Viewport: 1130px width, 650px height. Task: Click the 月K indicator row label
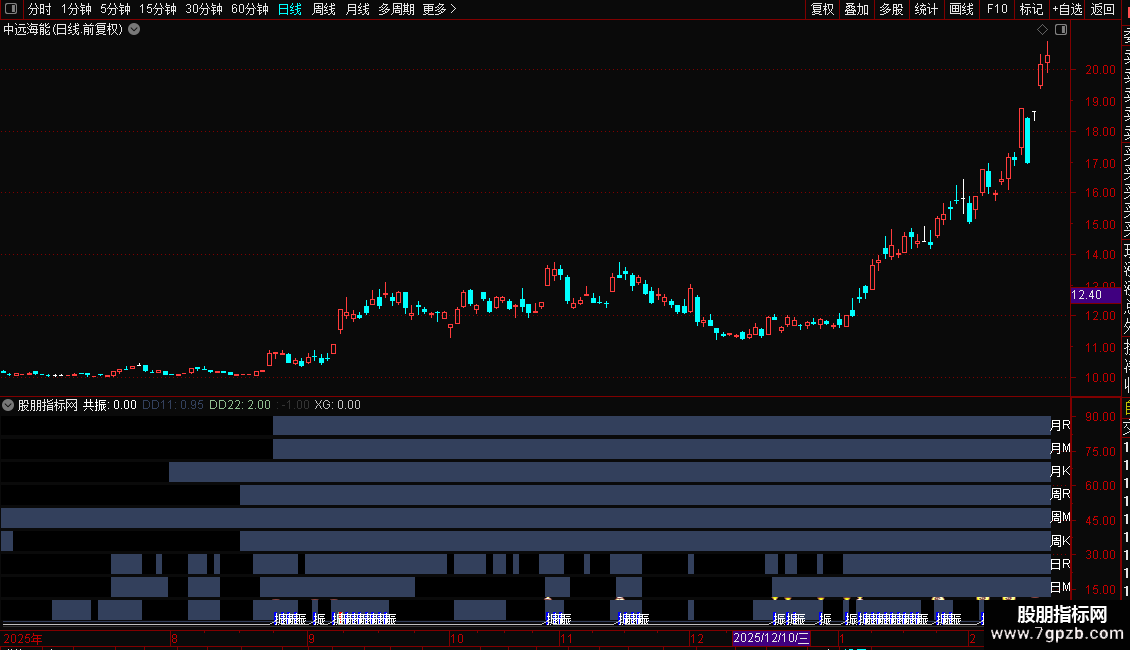click(x=1060, y=471)
